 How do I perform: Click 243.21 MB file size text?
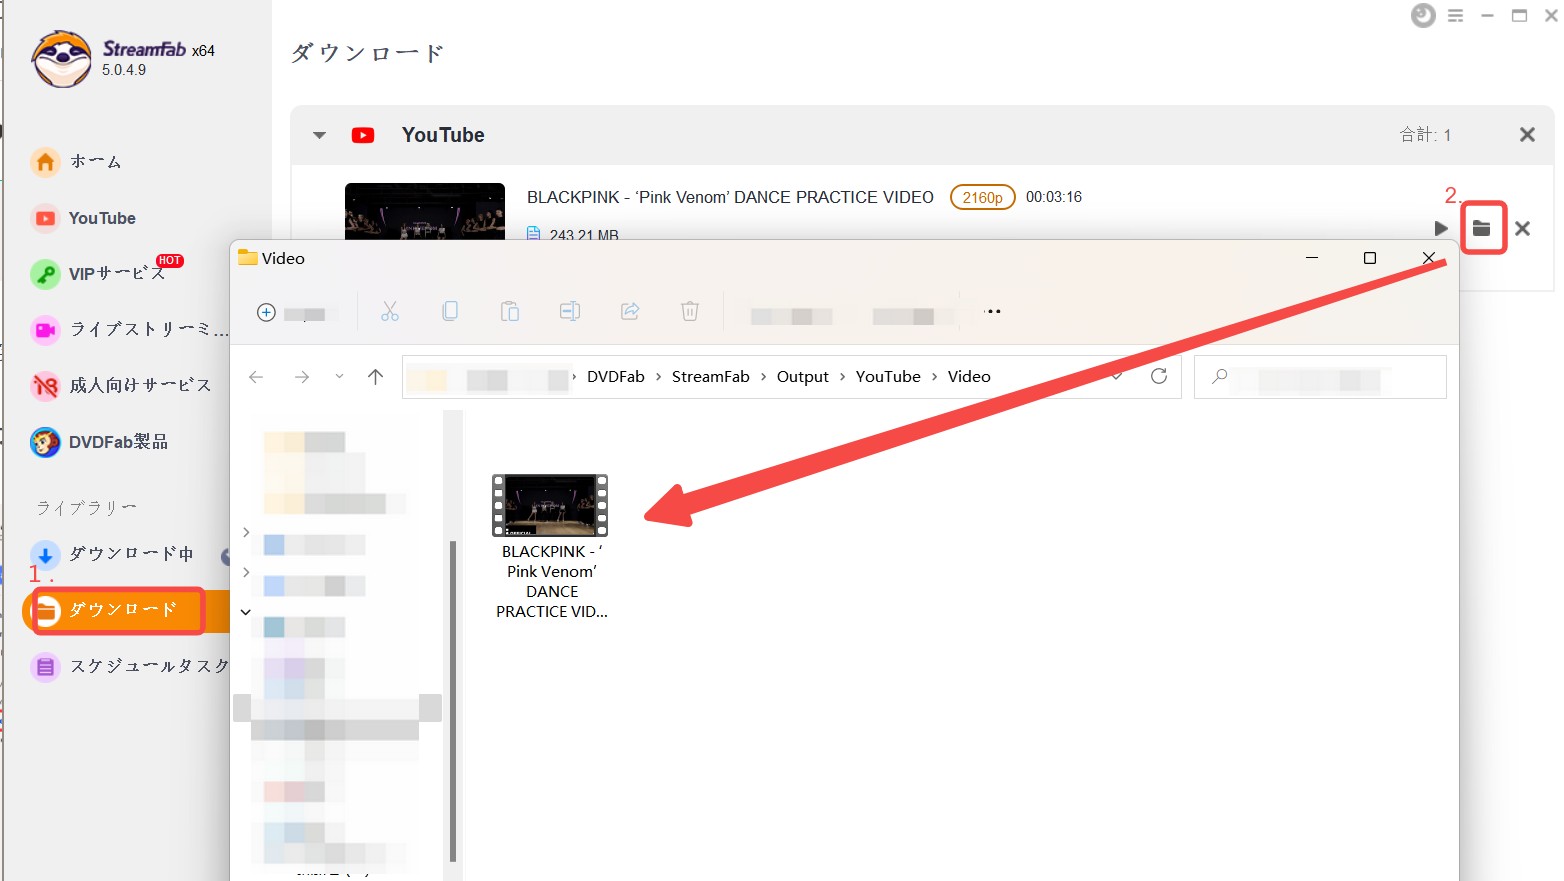pos(584,234)
